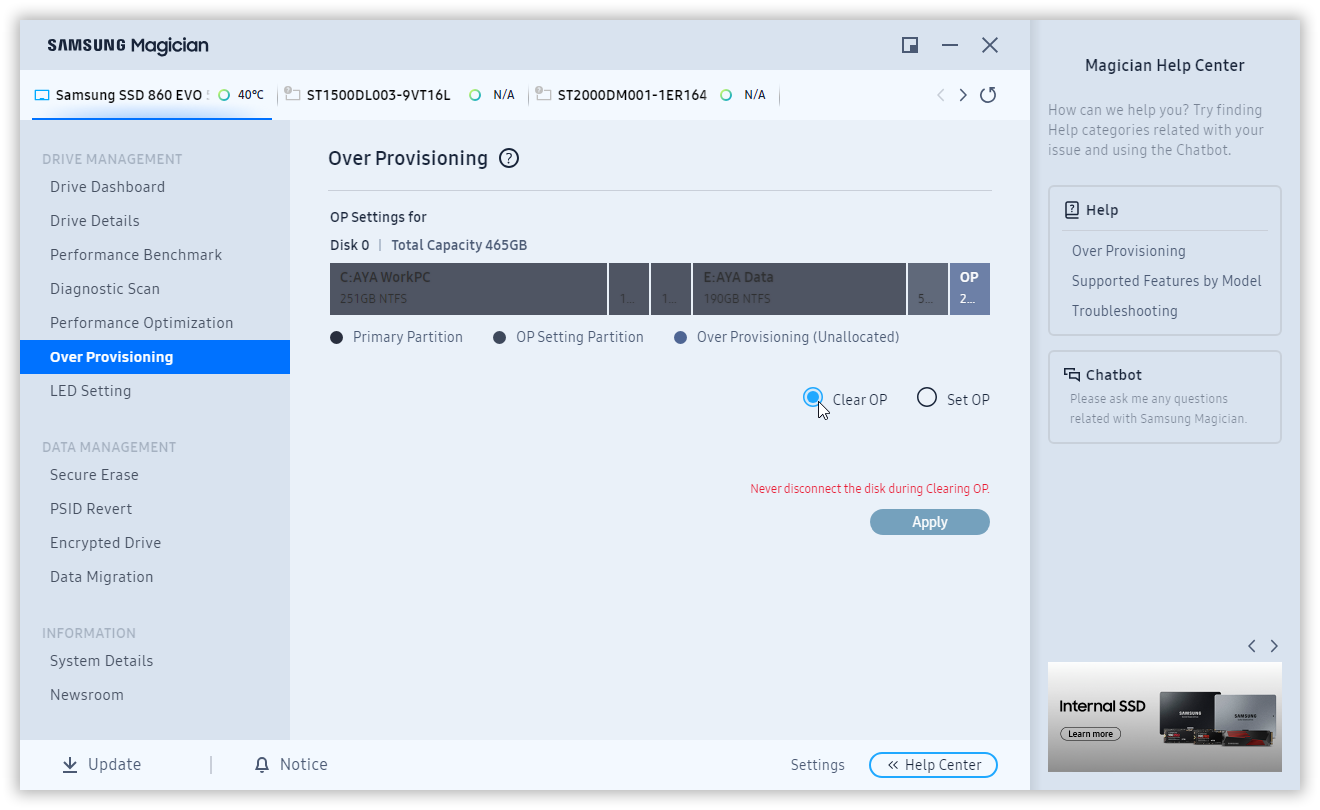Show previous Help Center banner

coord(1252,646)
